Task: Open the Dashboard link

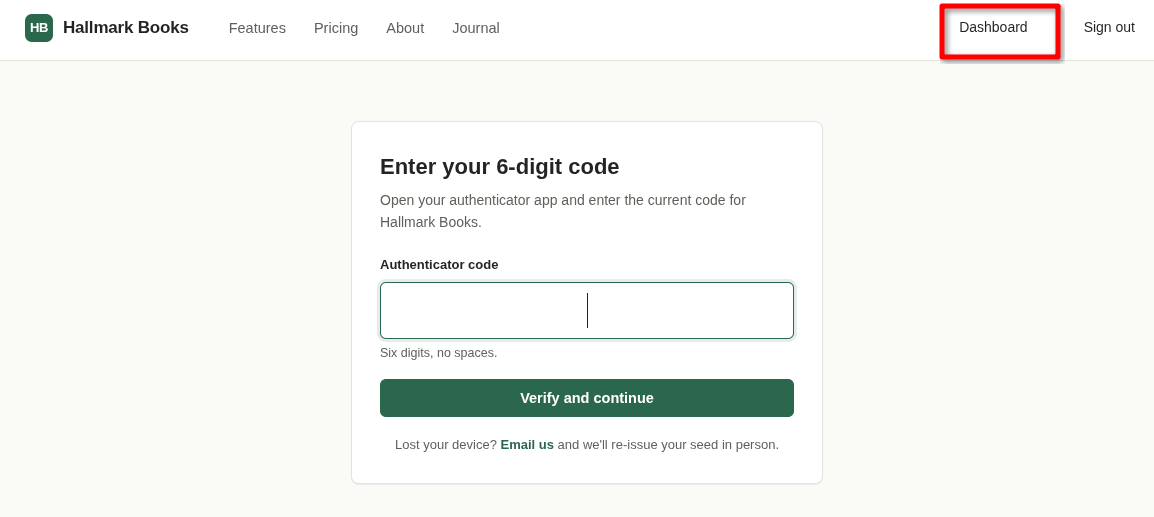Action: (993, 27)
